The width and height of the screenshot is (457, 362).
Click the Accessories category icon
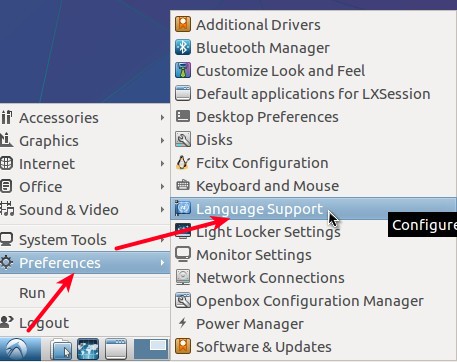pos(6,117)
